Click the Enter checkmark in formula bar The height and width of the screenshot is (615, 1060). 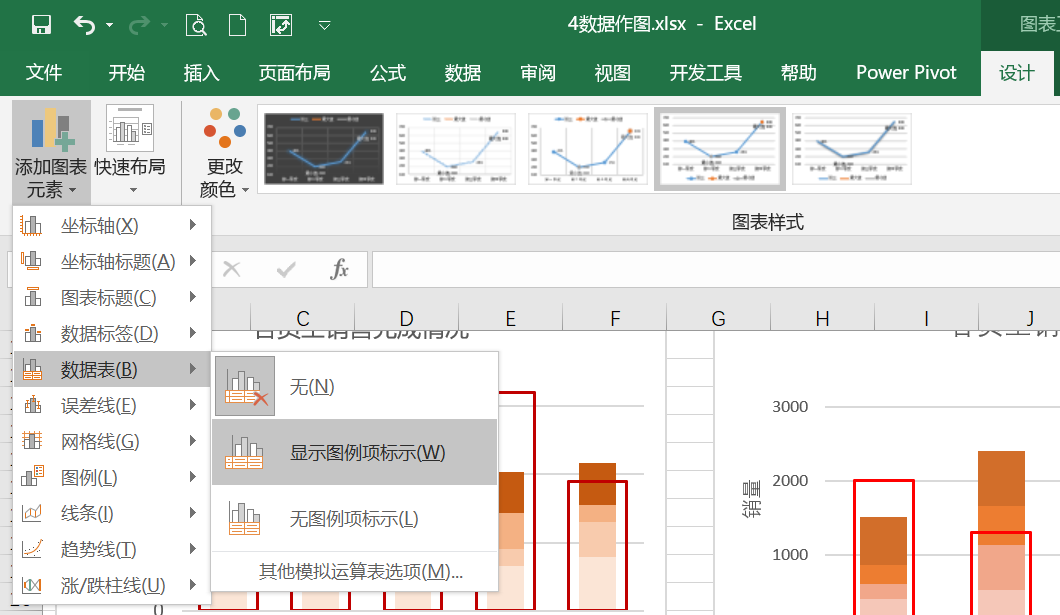(x=286, y=270)
